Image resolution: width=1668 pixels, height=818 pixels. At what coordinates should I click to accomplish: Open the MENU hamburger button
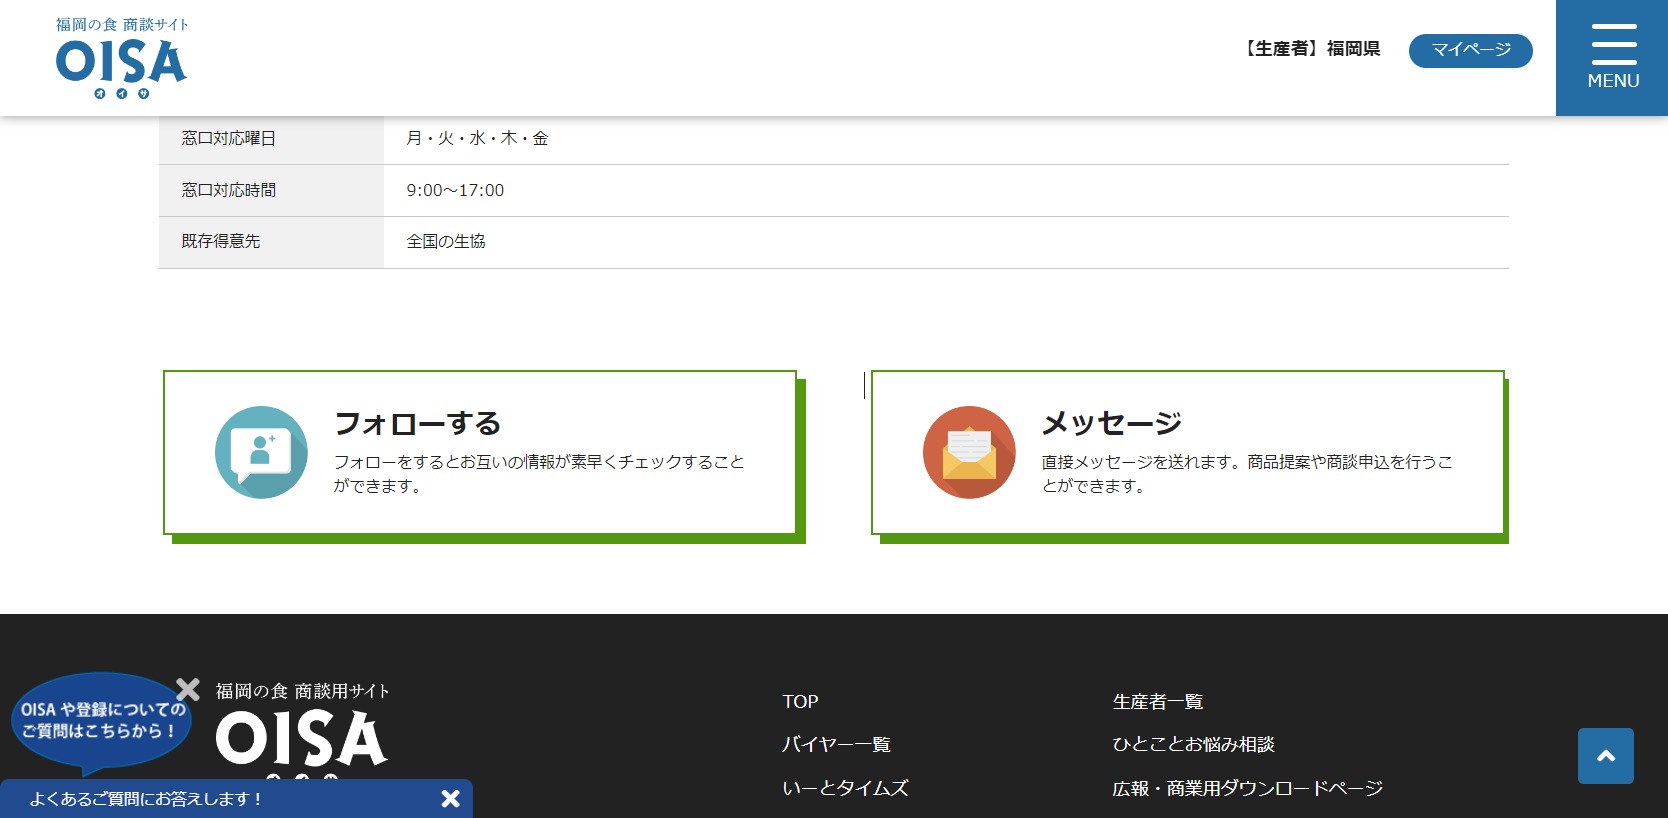pyautogui.click(x=1612, y=58)
